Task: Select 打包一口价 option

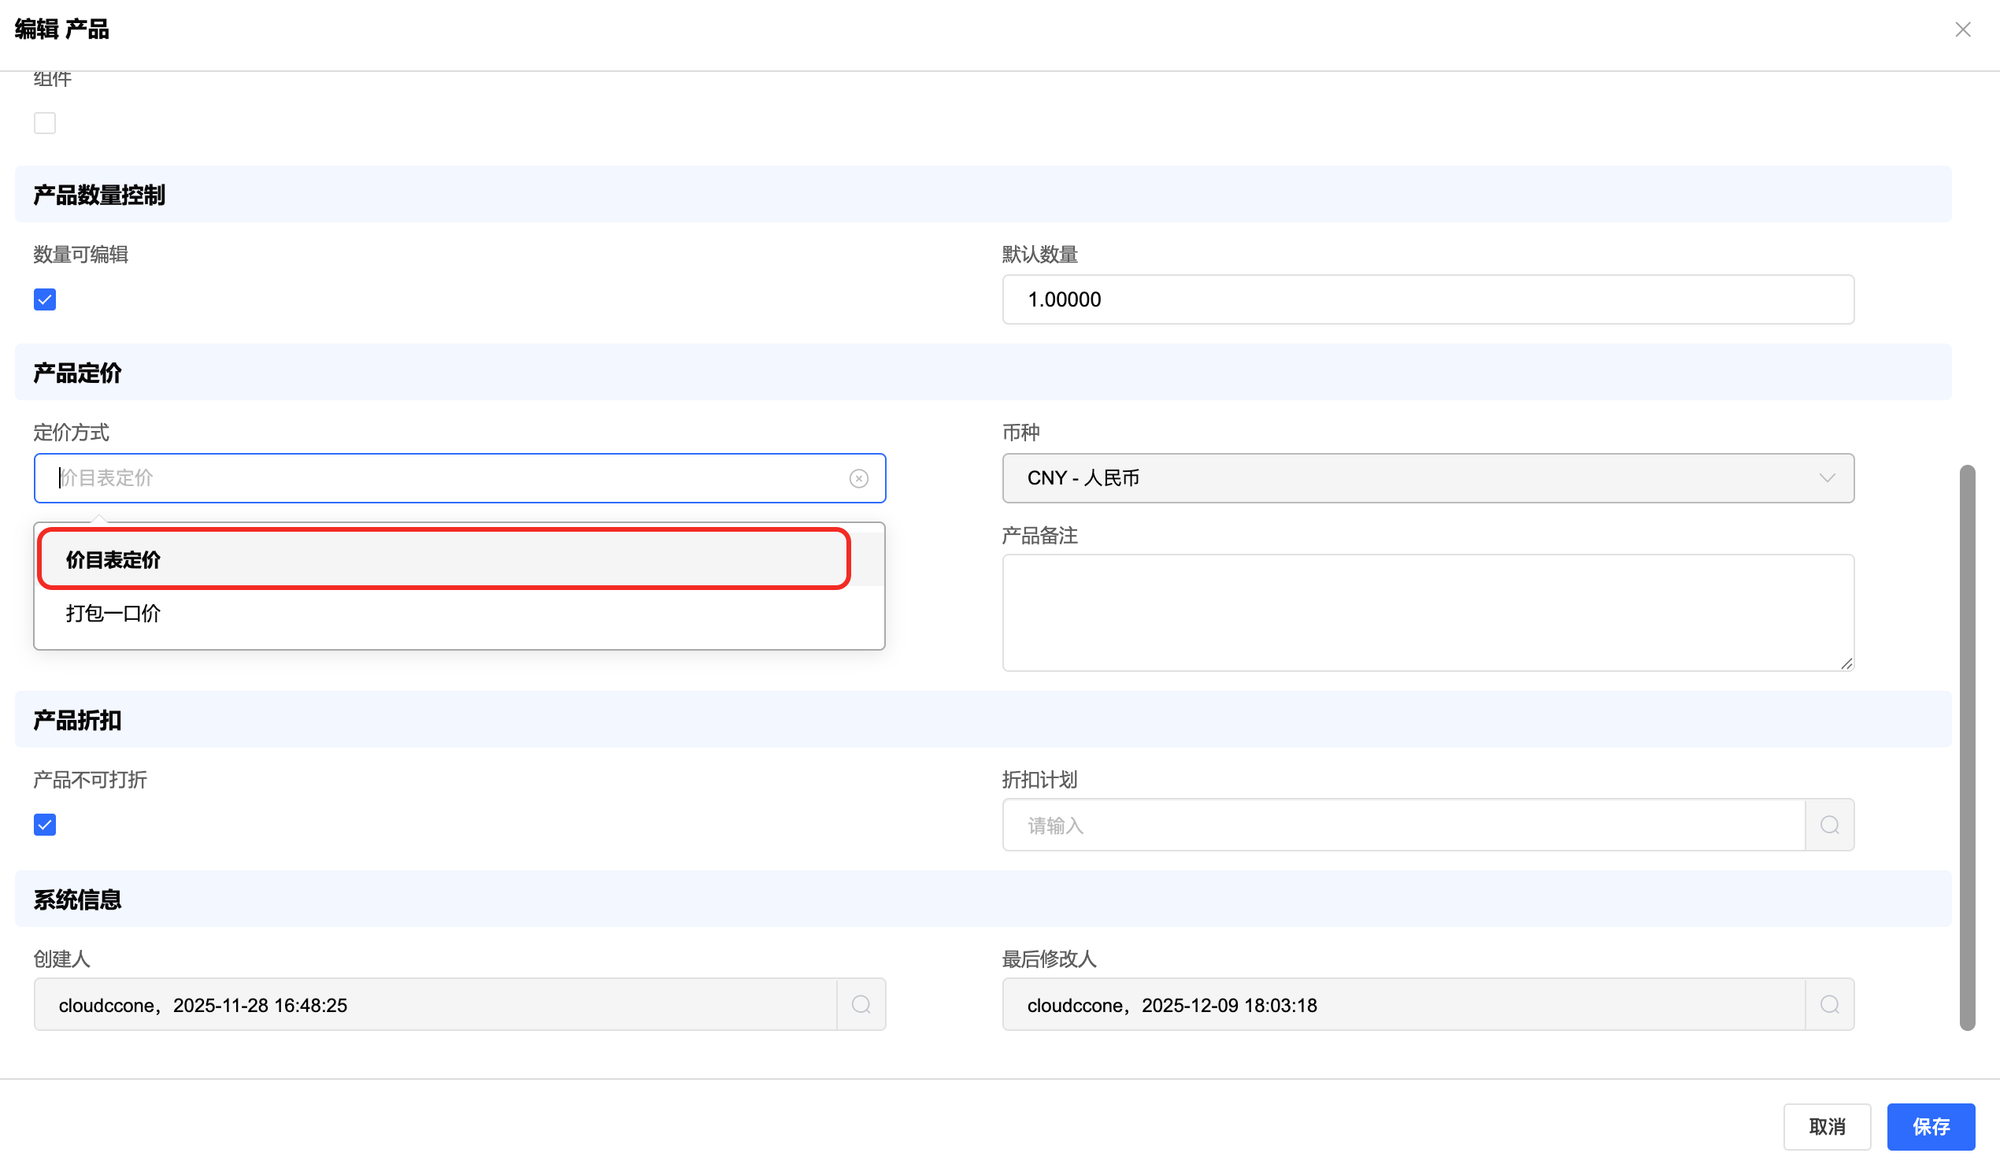Action: coord(114,614)
